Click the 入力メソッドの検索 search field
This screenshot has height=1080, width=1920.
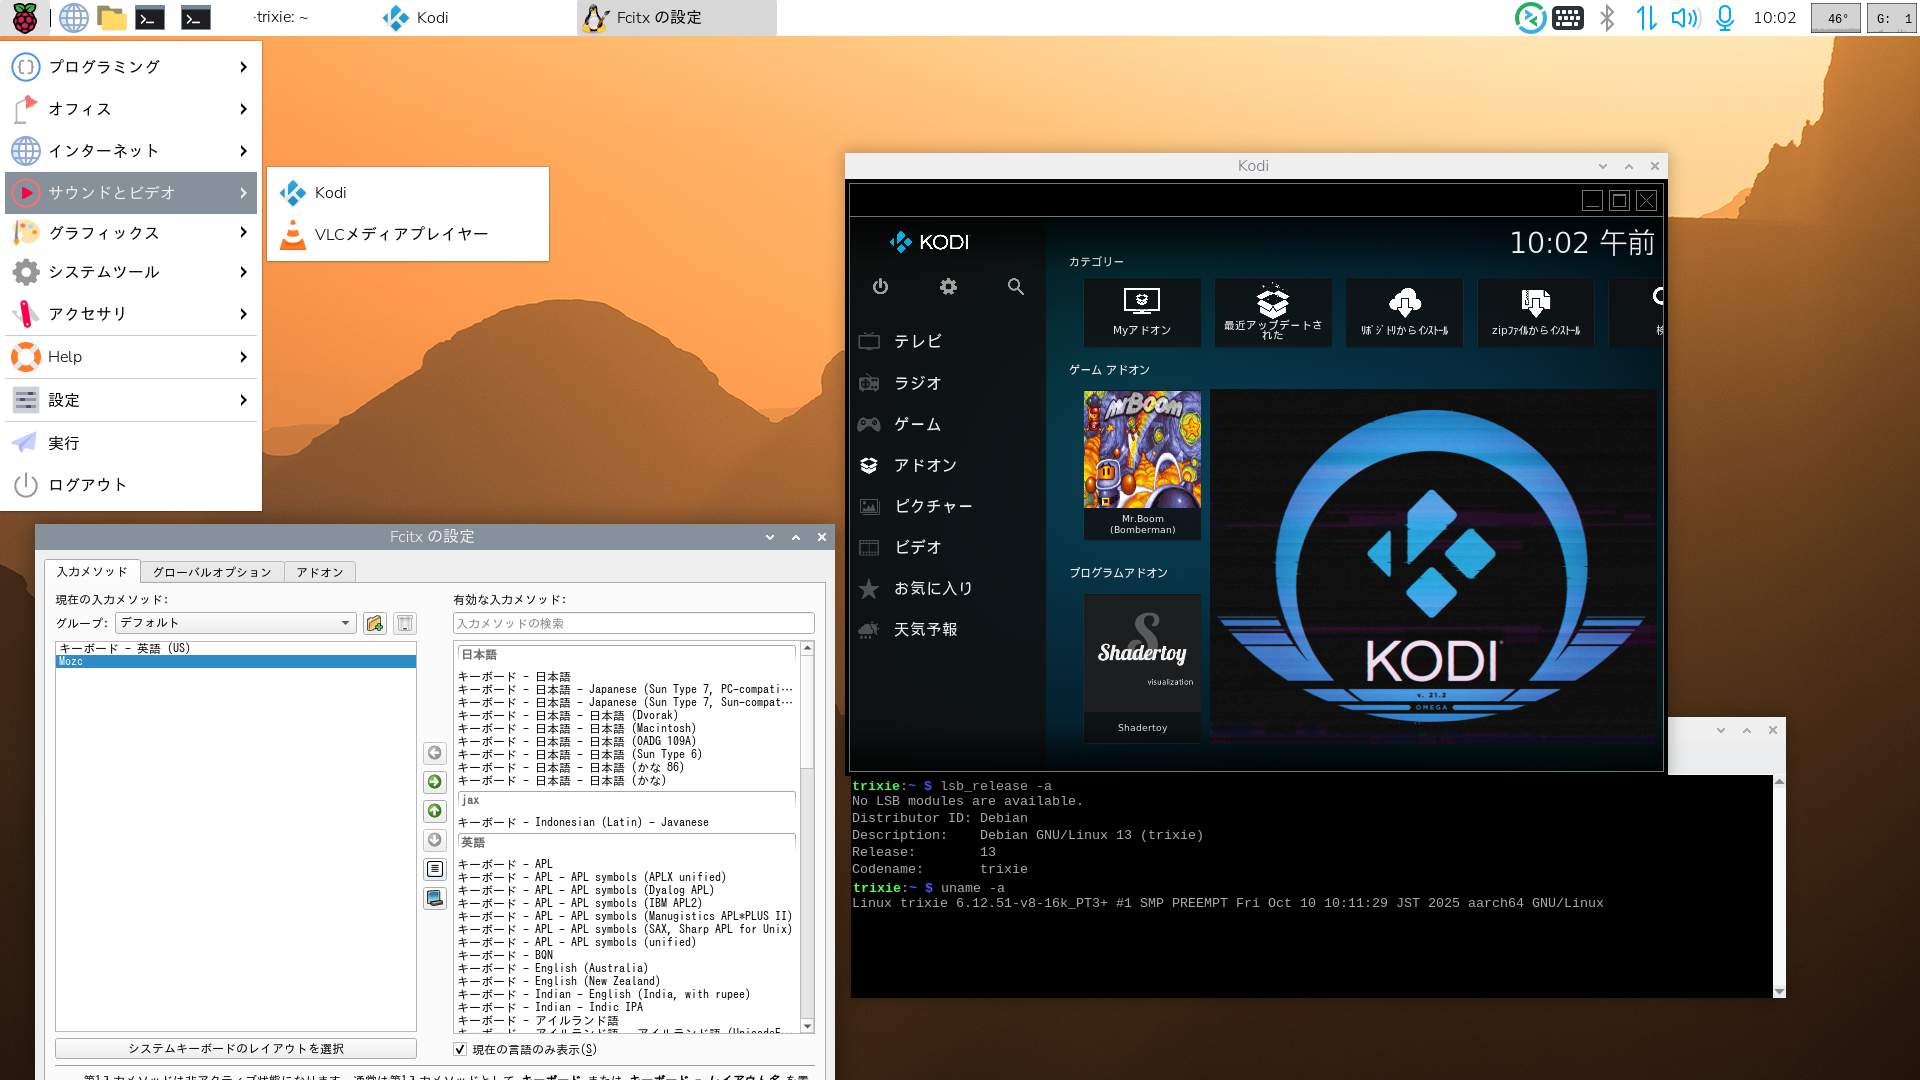(633, 623)
